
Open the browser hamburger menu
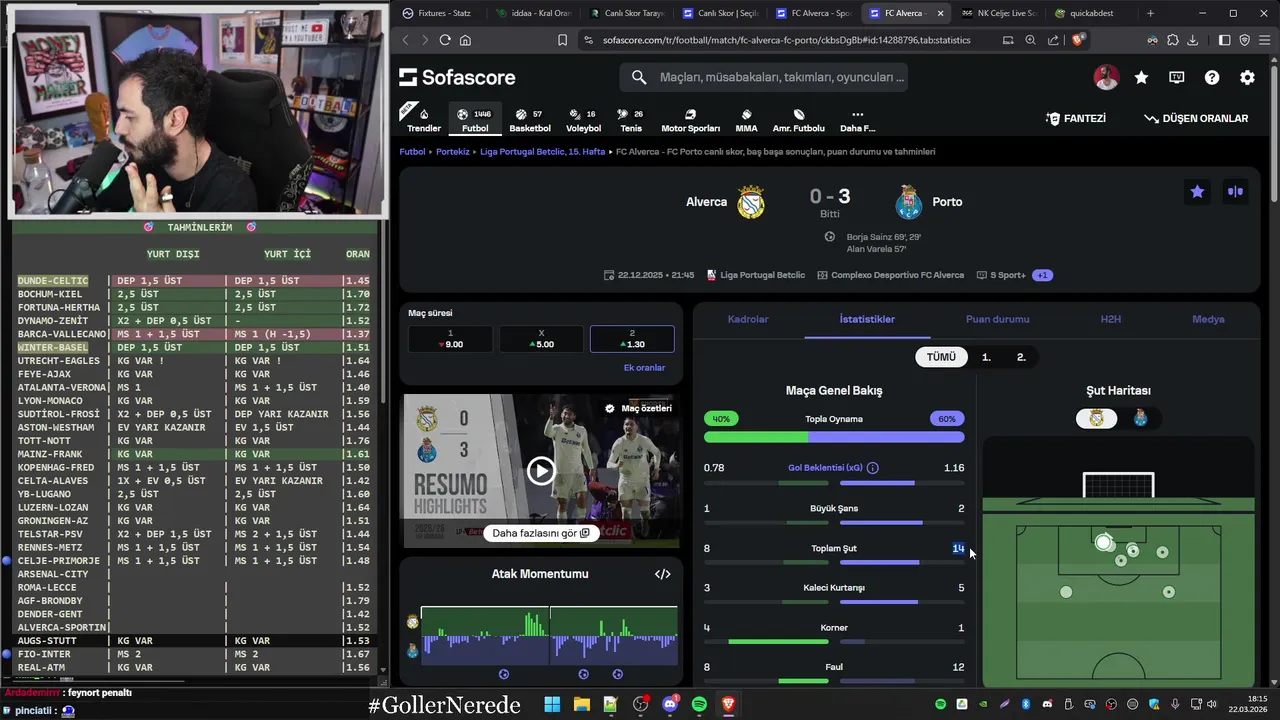[1265, 40]
